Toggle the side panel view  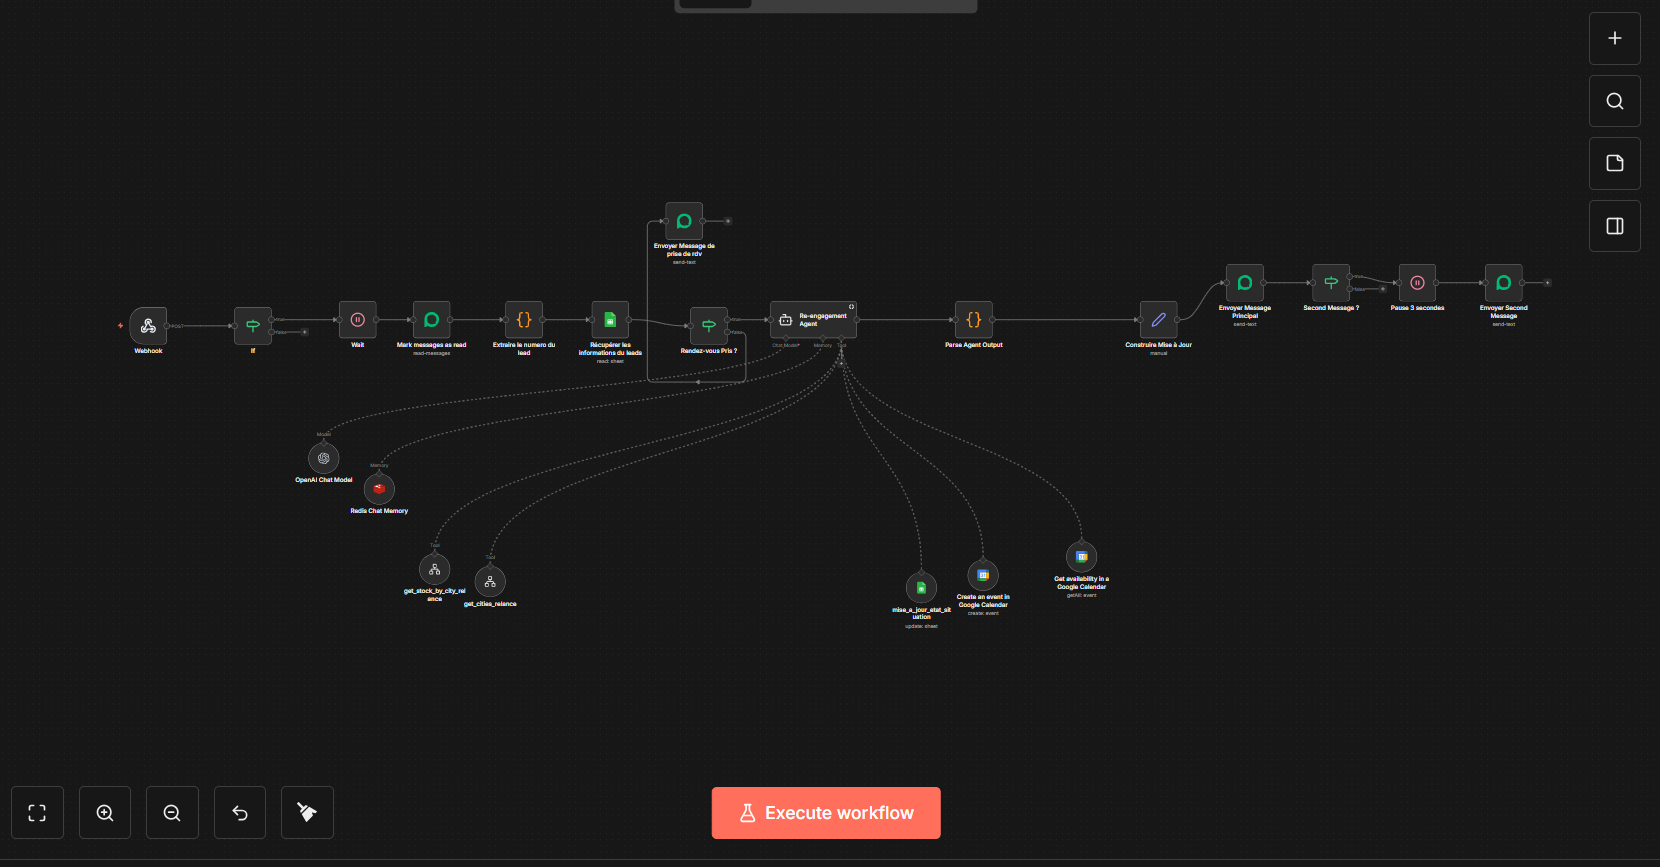1615,226
